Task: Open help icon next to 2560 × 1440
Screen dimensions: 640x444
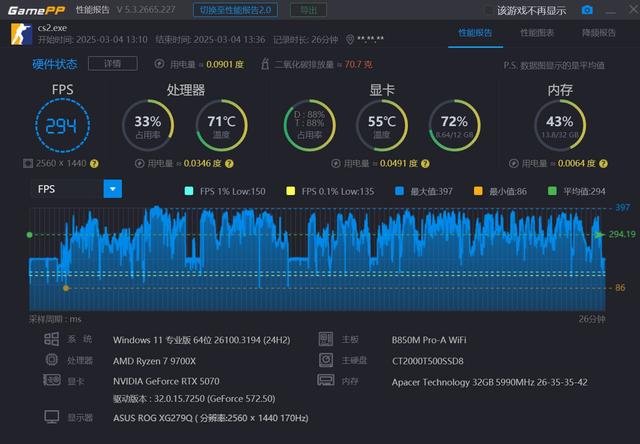Action: pyautogui.click(x=94, y=164)
